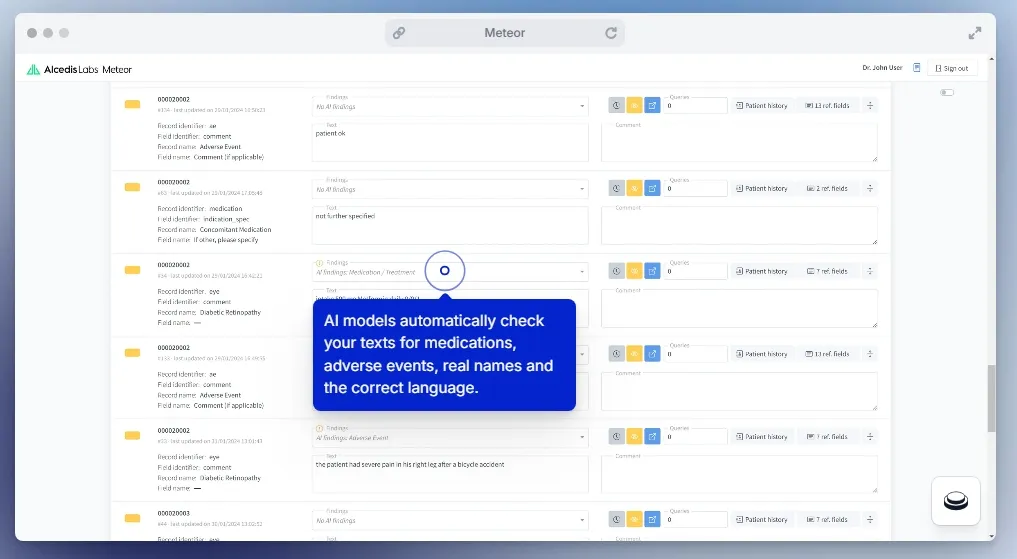The image size is (1017, 559).
Task: Click the Text field containing 'not further specified'
Action: [451, 226]
